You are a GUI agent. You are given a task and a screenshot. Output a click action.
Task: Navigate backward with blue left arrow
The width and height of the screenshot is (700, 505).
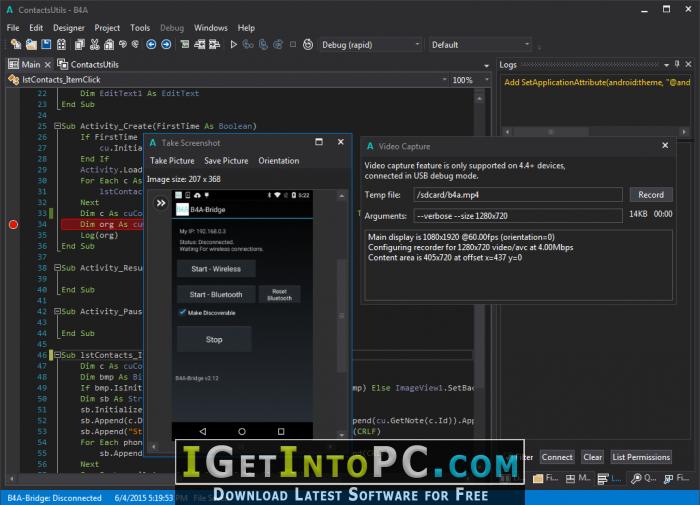(x=151, y=45)
